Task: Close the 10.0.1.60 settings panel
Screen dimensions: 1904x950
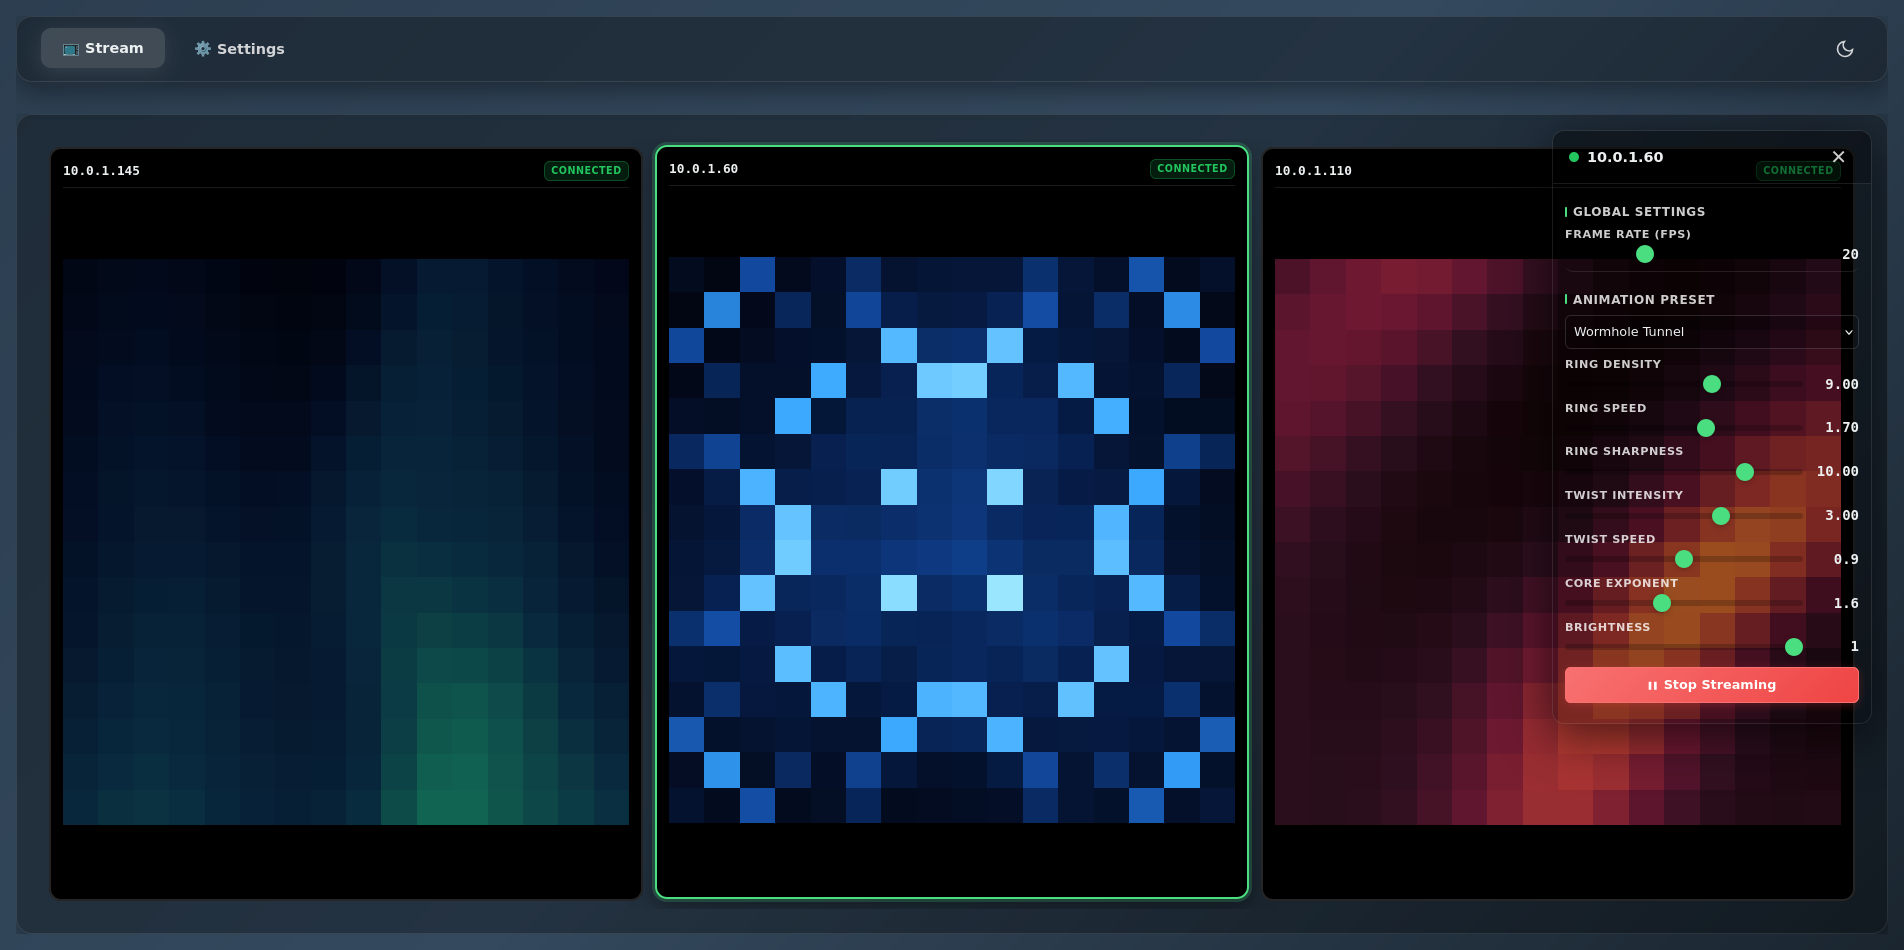Action: [1838, 156]
